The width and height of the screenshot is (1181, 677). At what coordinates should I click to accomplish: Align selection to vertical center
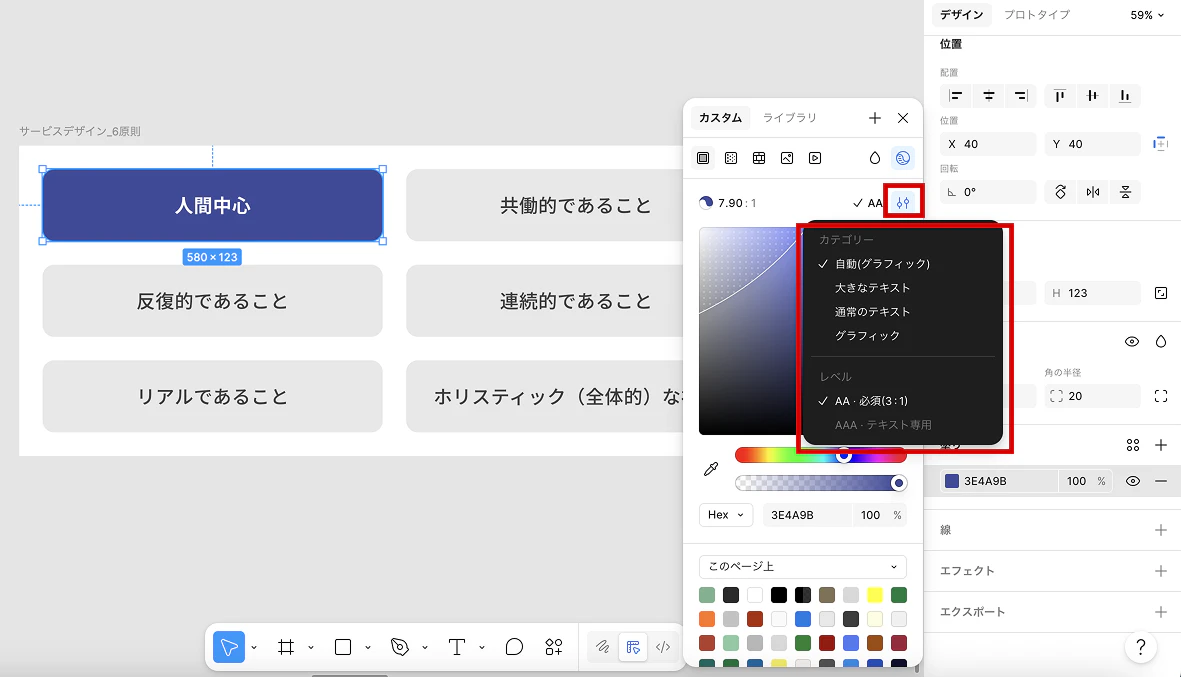[1092, 96]
